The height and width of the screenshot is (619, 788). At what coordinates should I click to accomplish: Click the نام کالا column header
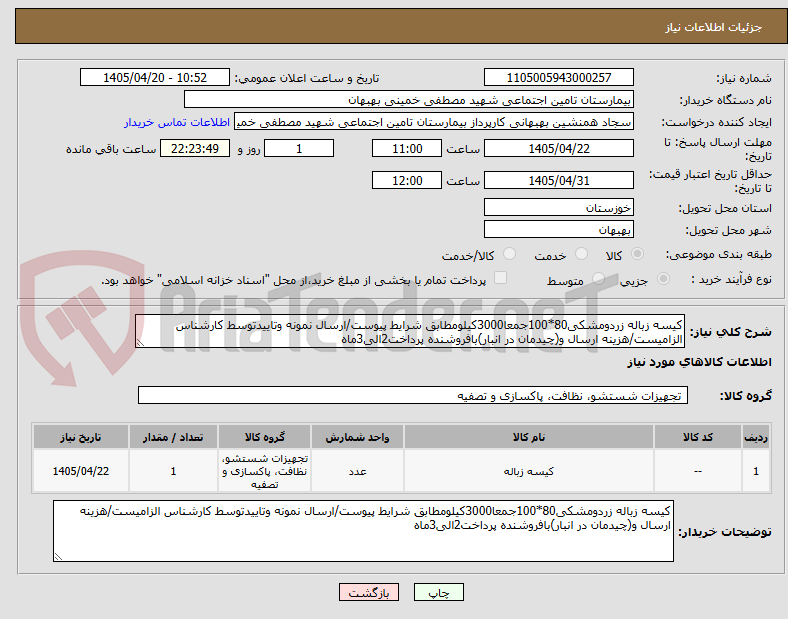(529, 437)
